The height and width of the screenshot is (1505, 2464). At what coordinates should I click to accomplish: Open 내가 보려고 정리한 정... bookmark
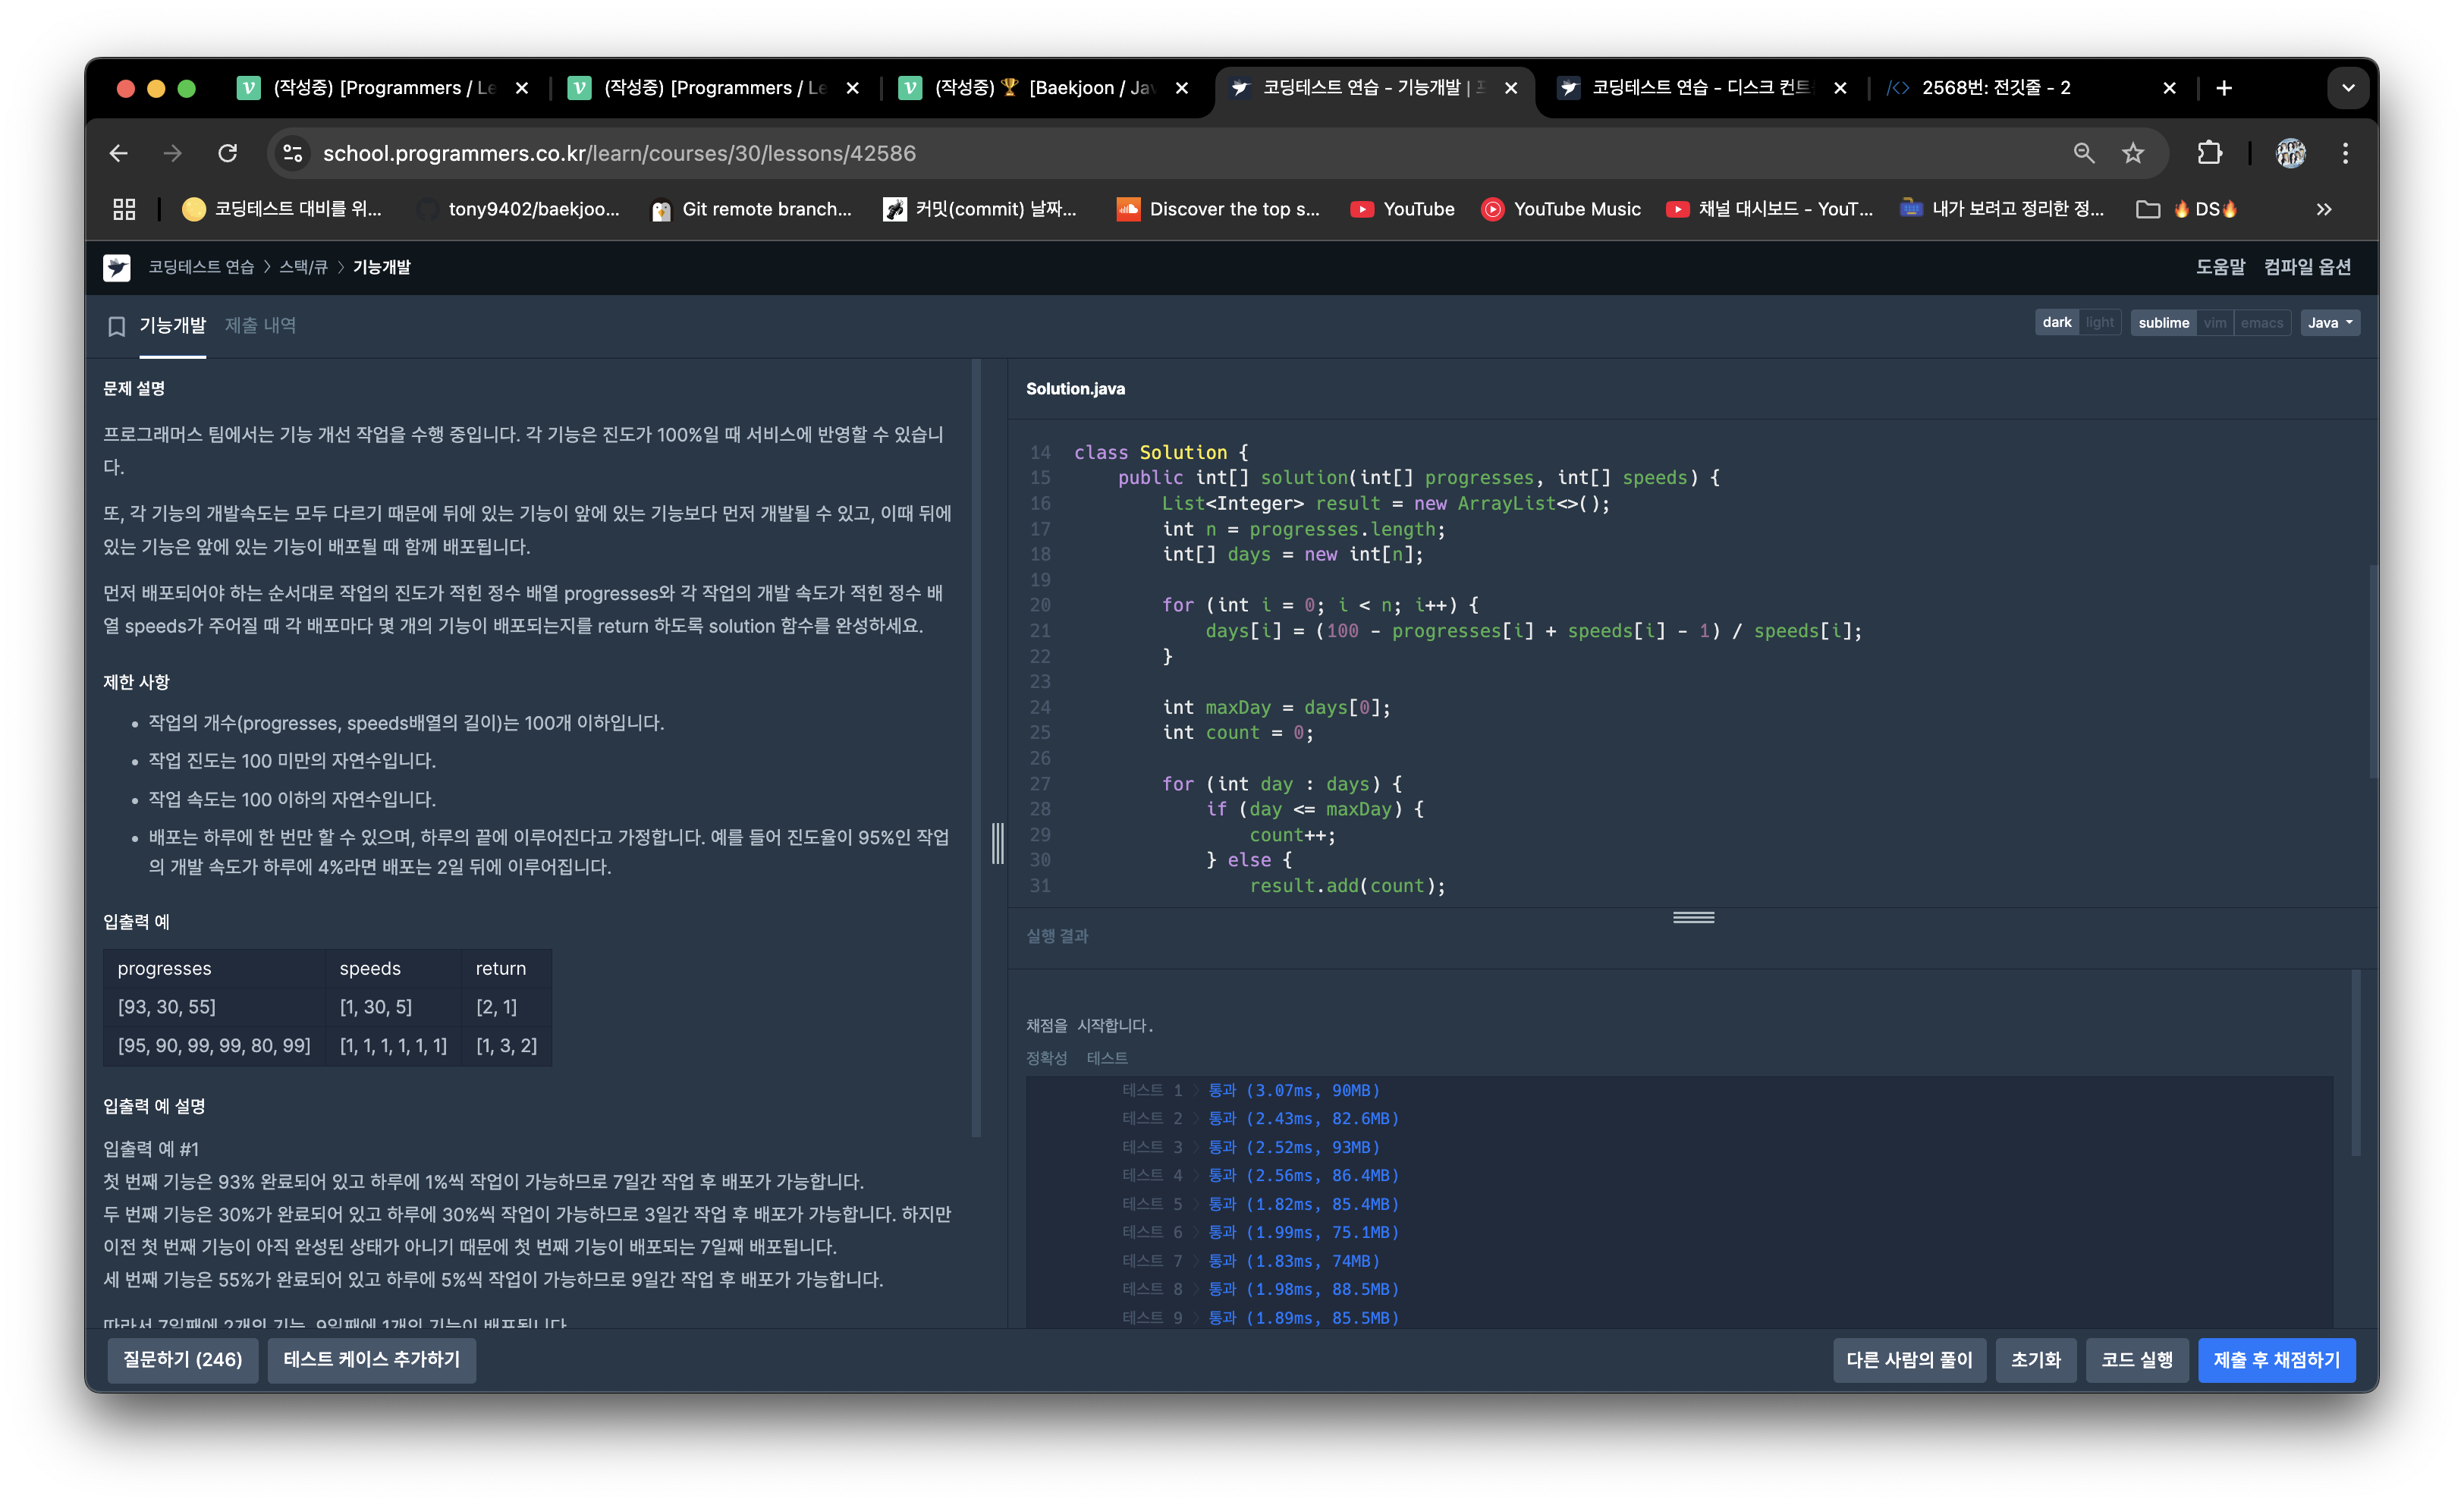pyautogui.click(x=2002, y=209)
